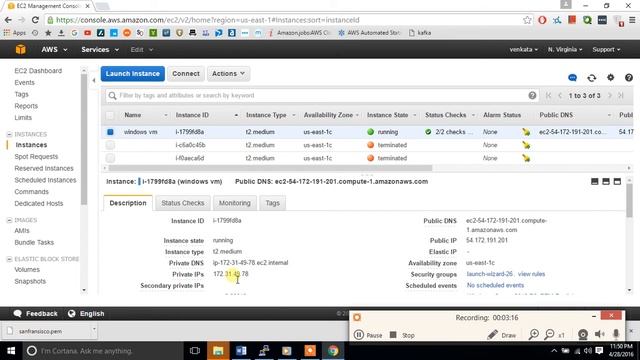The height and width of the screenshot is (360, 640).
Task: Toggle recorder microphone icon
Action: pos(616,335)
